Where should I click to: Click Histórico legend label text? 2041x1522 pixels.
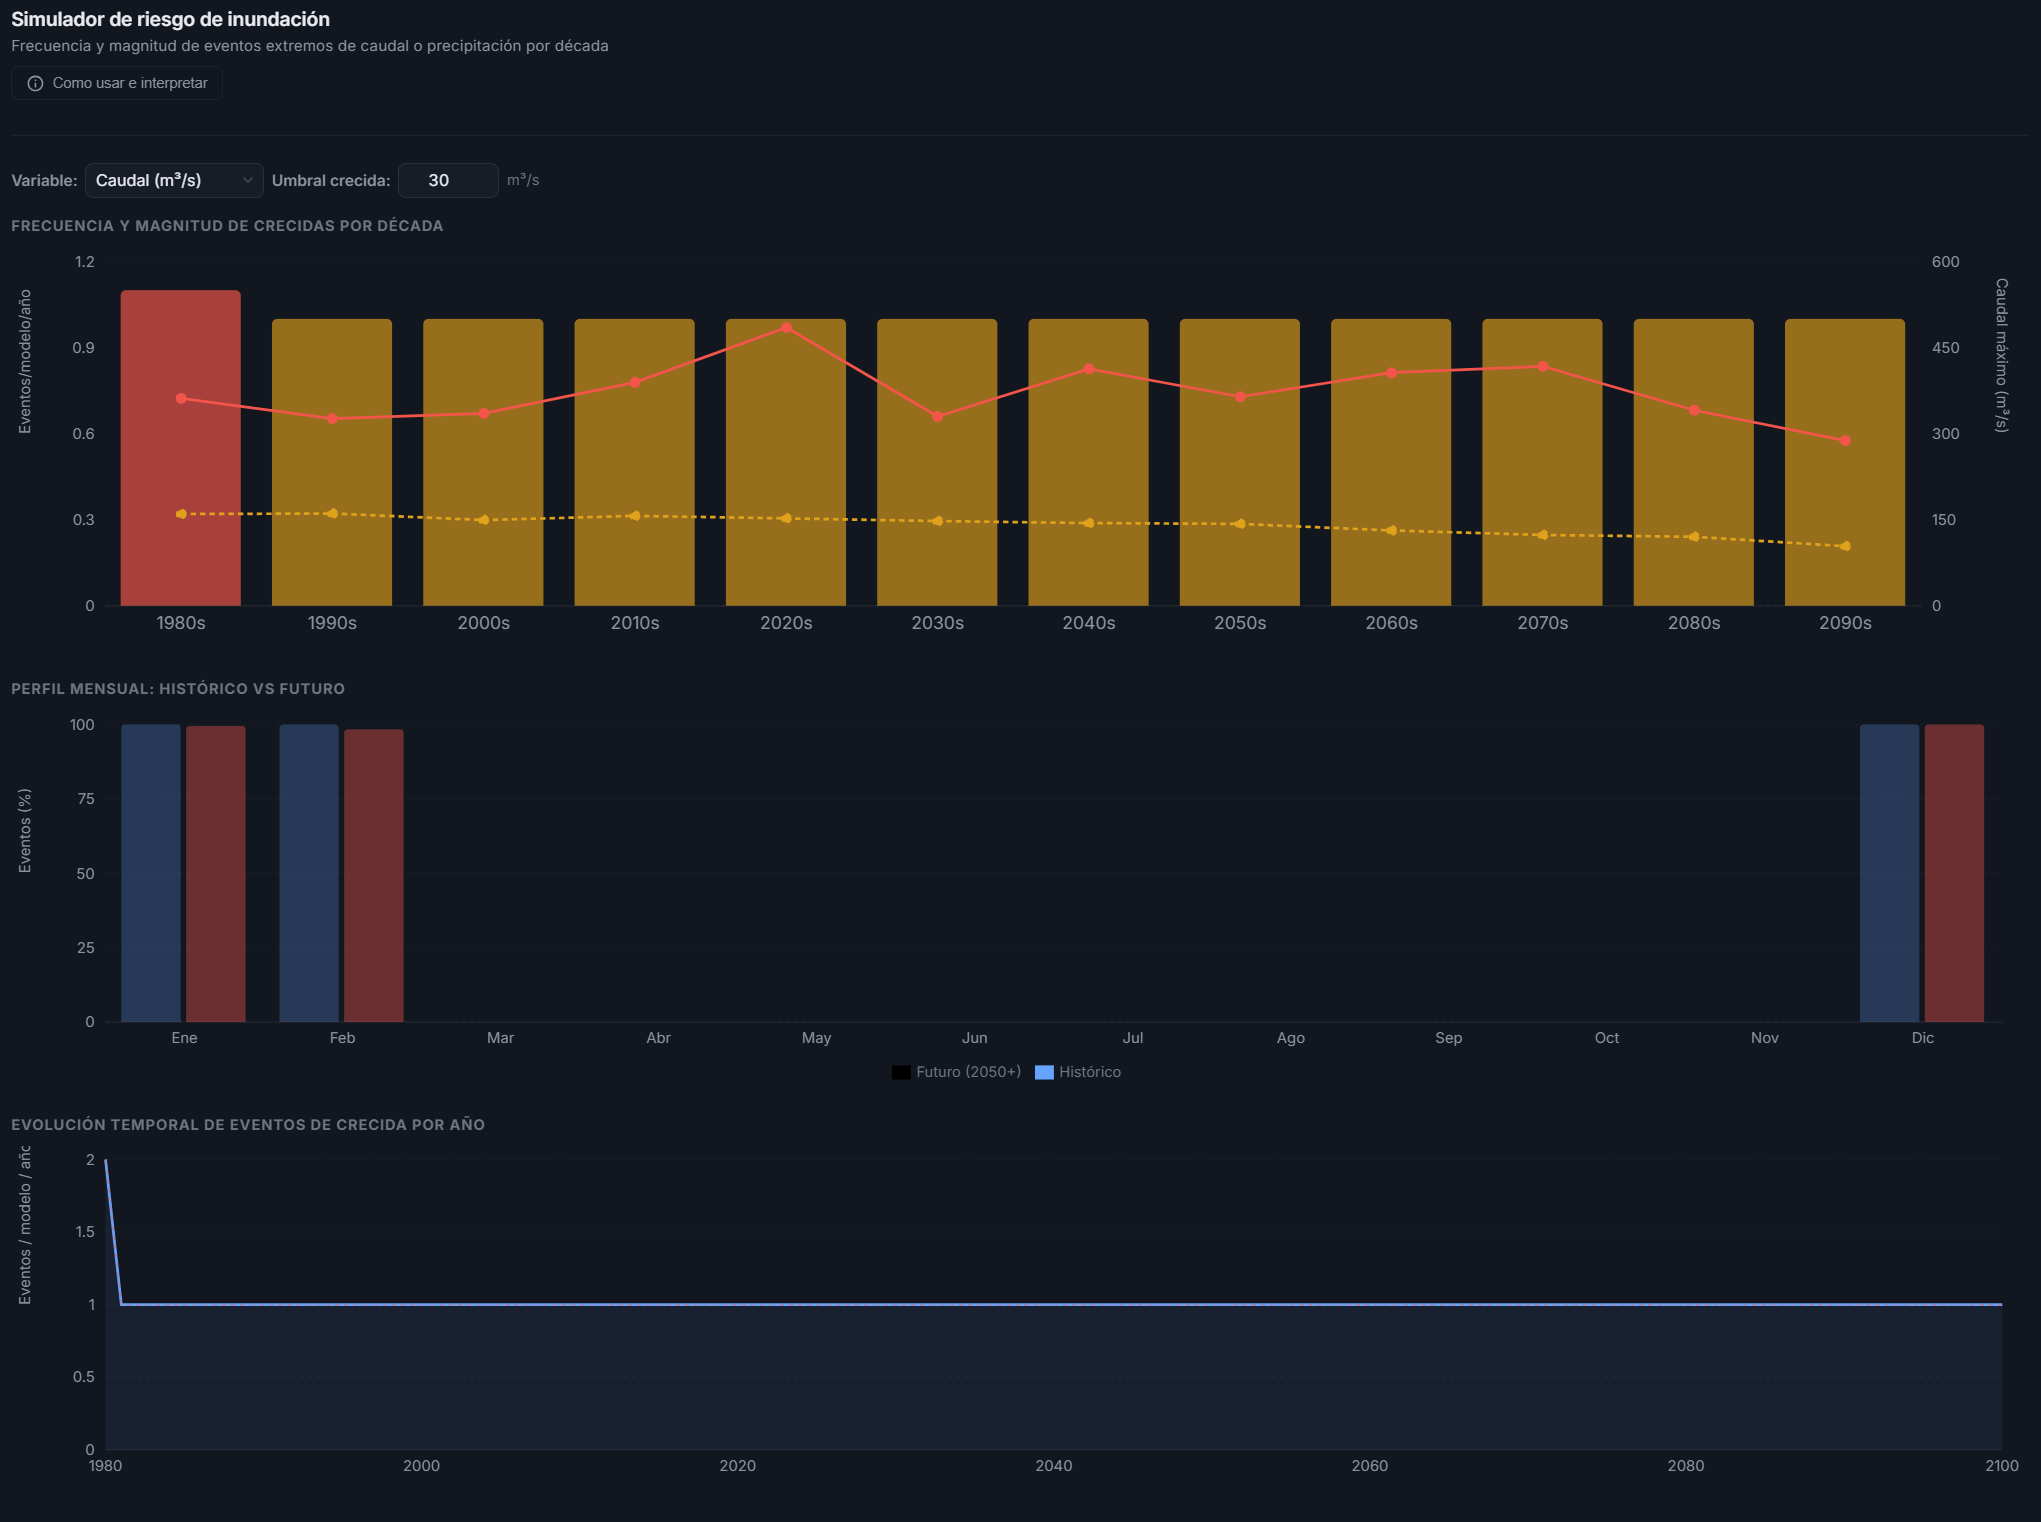pos(1090,1072)
